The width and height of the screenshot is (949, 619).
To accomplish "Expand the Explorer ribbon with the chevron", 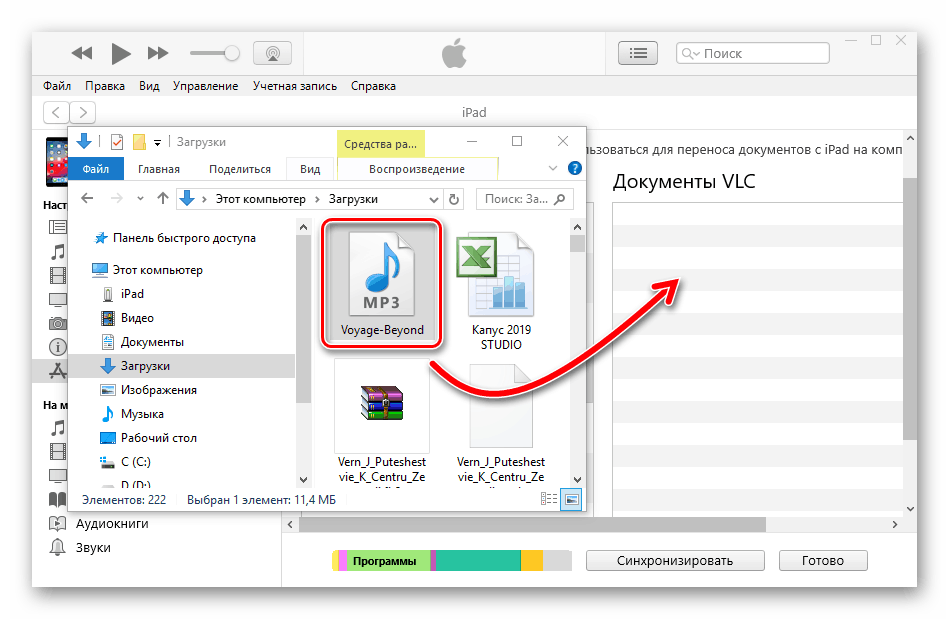I will coord(553,168).
